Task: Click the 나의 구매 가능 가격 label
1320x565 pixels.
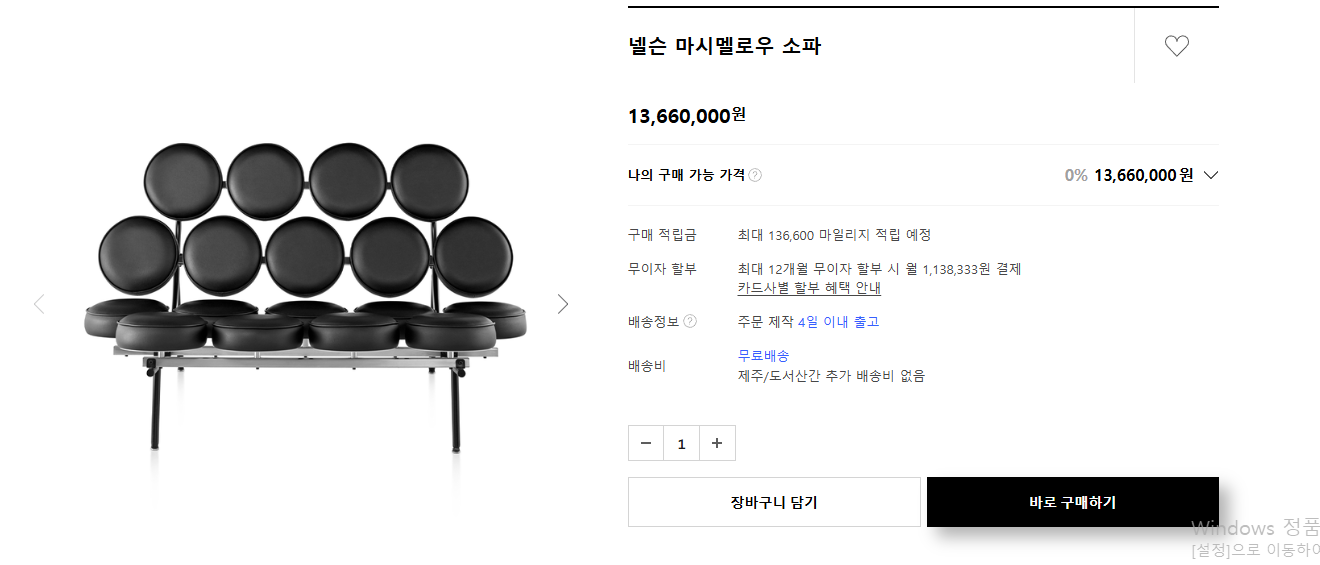Action: (686, 175)
